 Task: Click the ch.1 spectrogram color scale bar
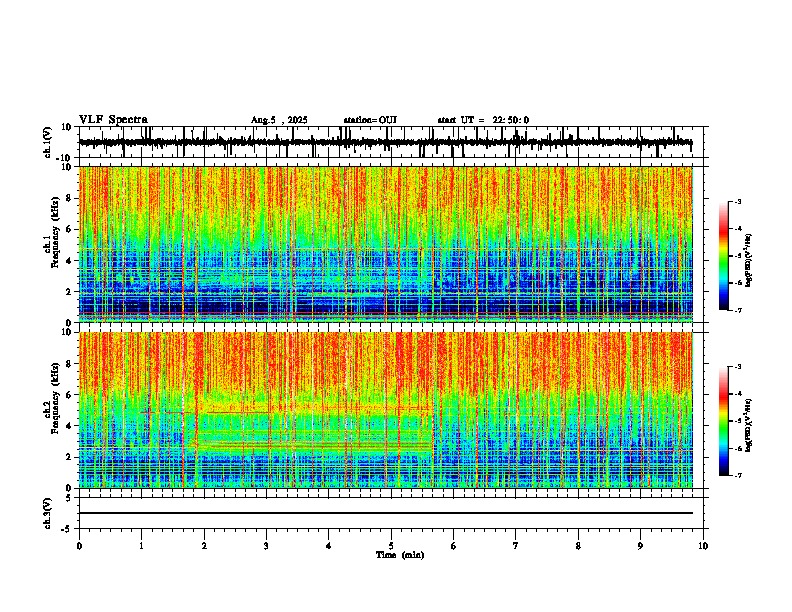724,256
